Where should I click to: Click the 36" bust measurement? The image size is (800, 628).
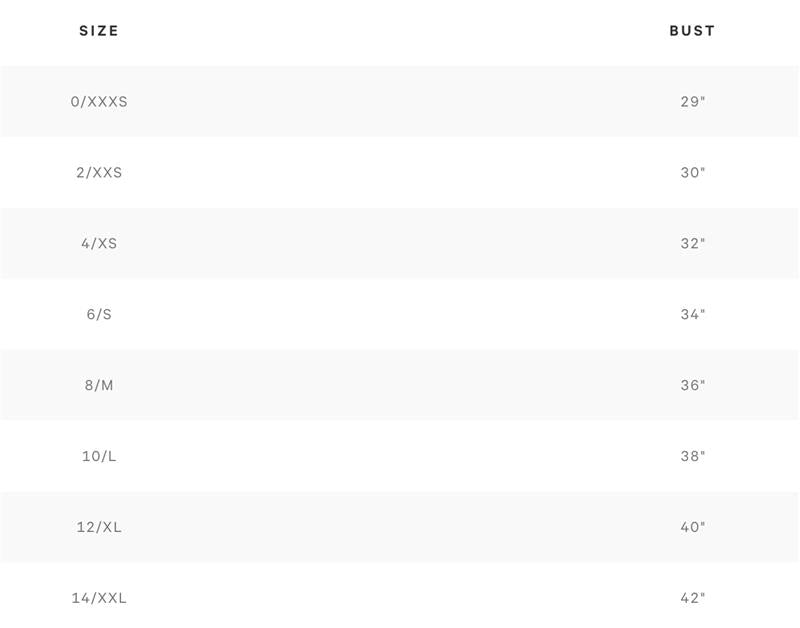[693, 386]
